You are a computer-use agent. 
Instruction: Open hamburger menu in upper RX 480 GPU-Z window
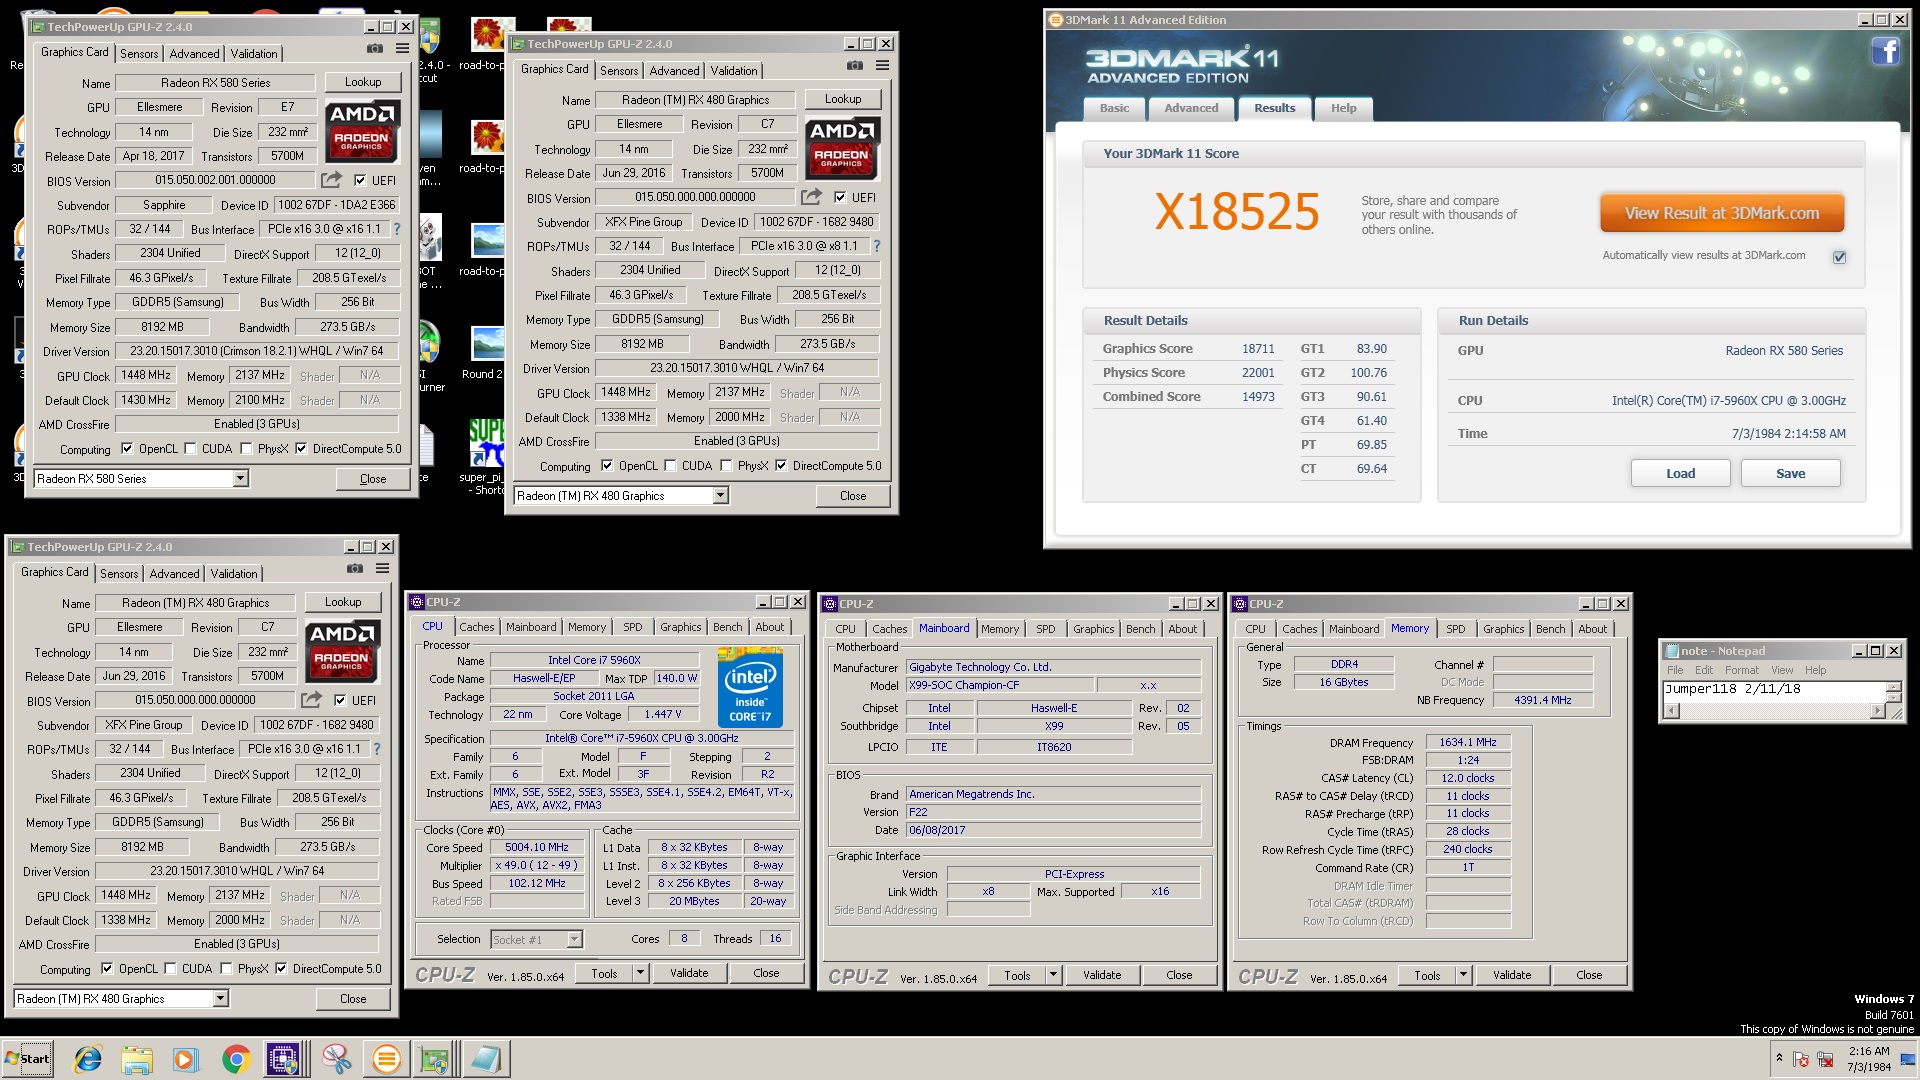[882, 65]
